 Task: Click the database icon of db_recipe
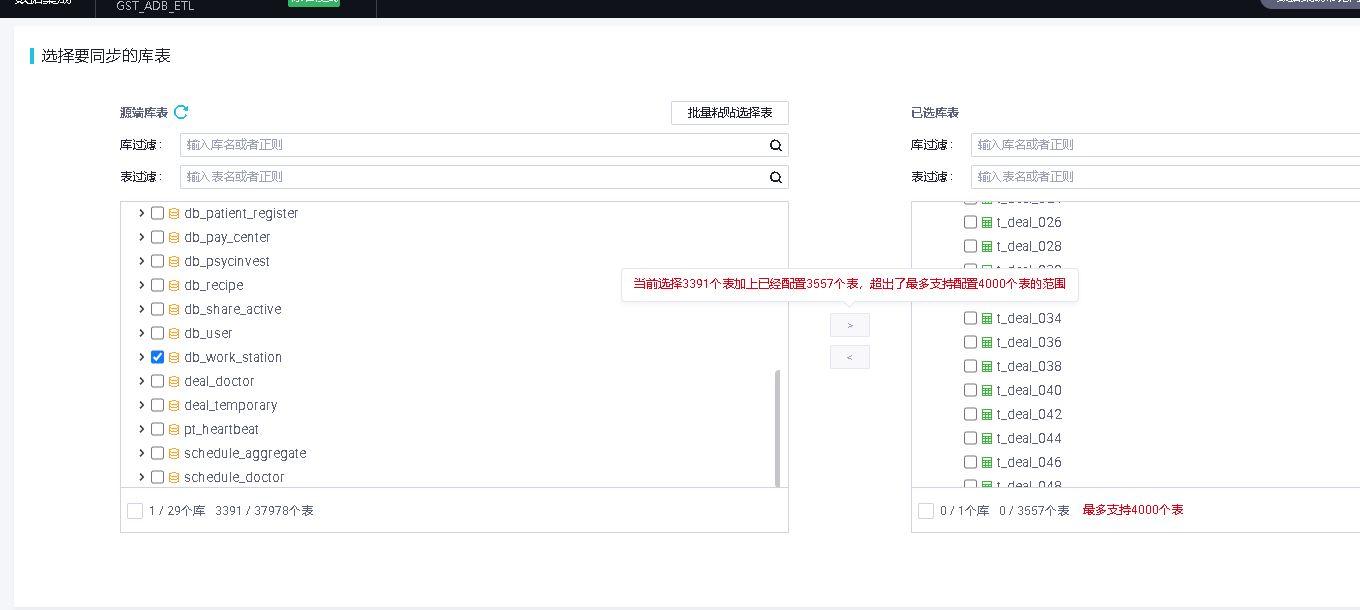point(174,285)
